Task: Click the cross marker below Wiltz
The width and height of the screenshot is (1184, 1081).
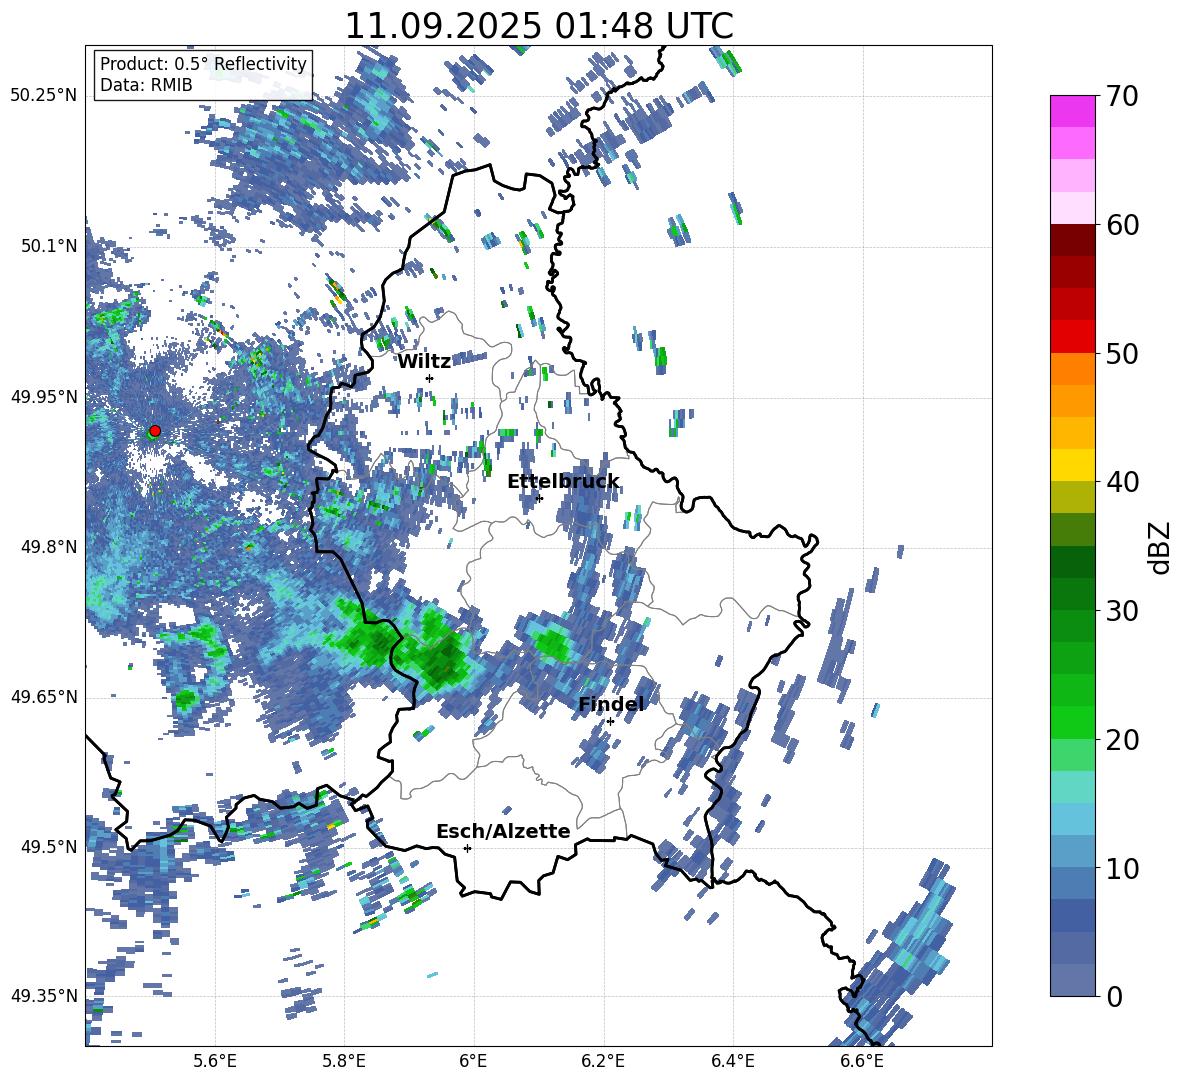Action: click(x=430, y=378)
